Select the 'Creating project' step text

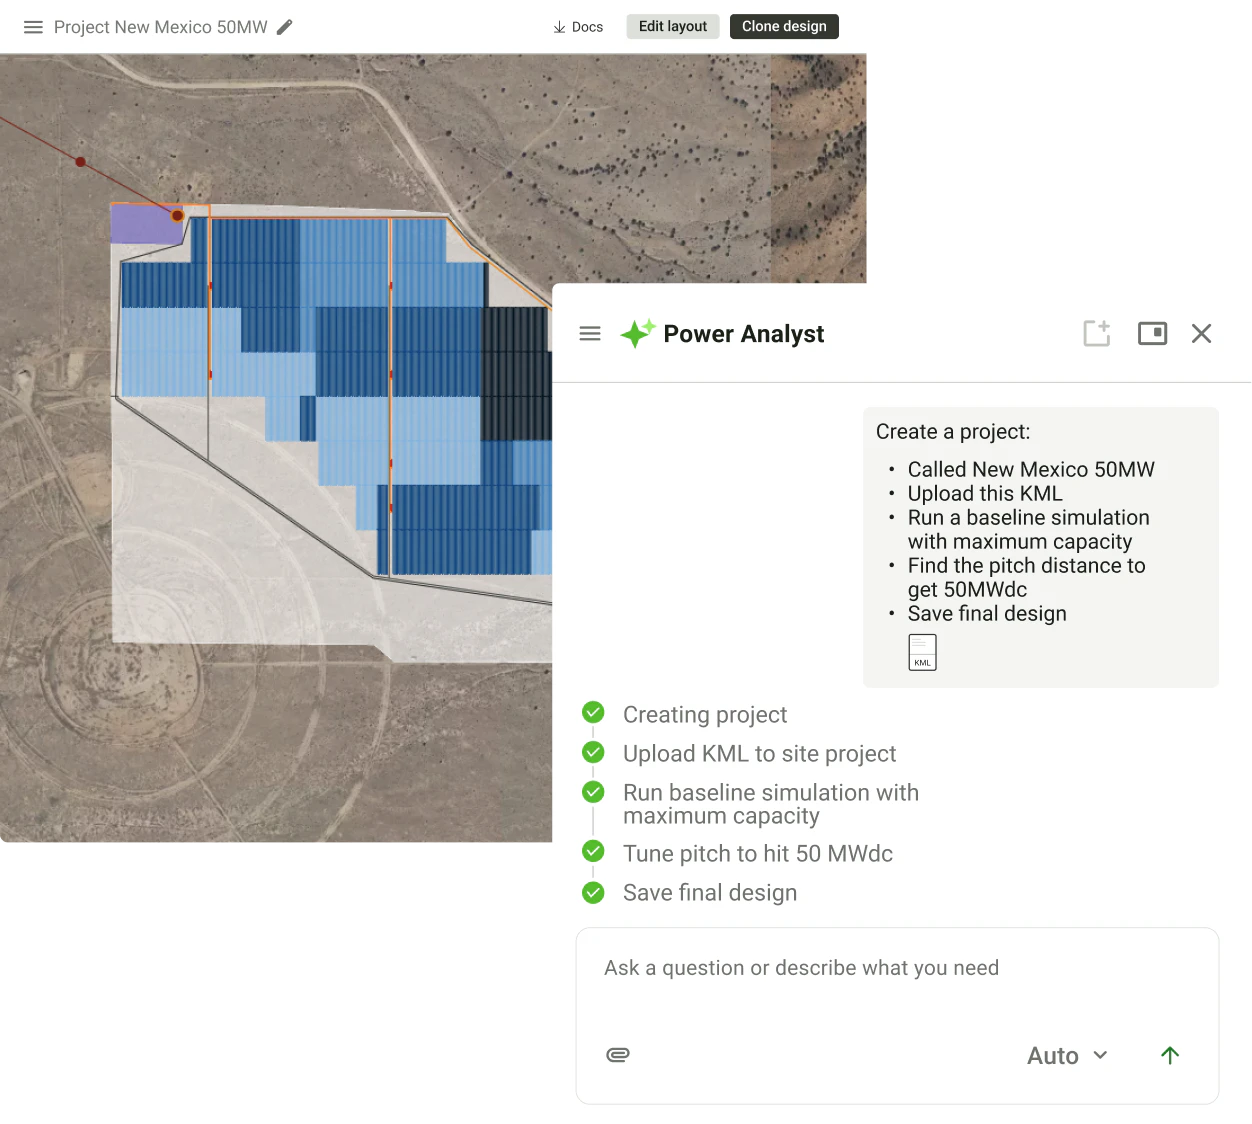click(705, 715)
